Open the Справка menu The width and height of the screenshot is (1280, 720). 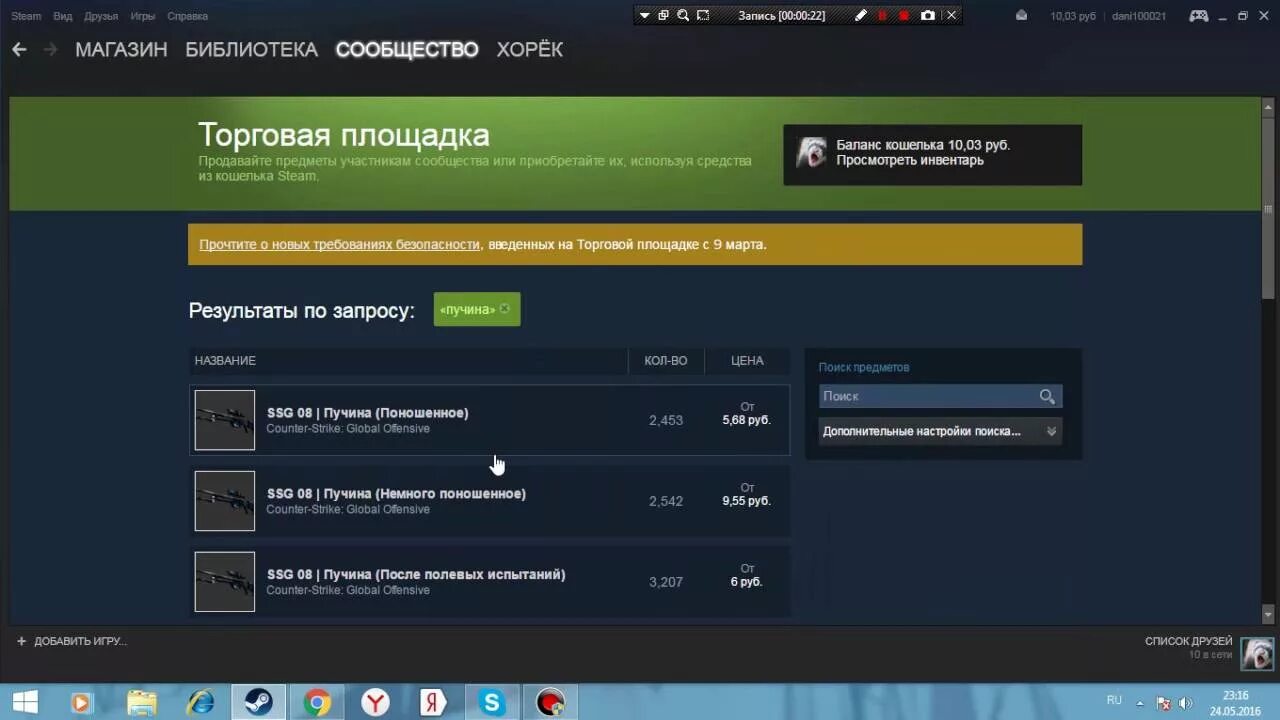pos(187,16)
